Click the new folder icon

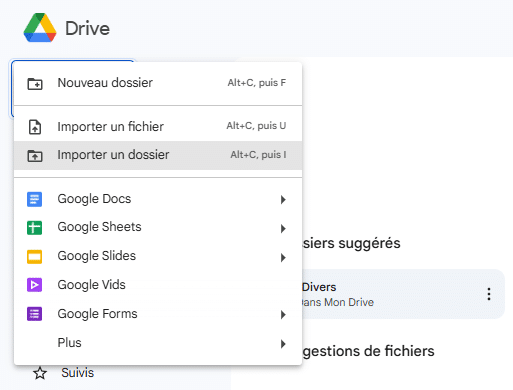point(35,83)
